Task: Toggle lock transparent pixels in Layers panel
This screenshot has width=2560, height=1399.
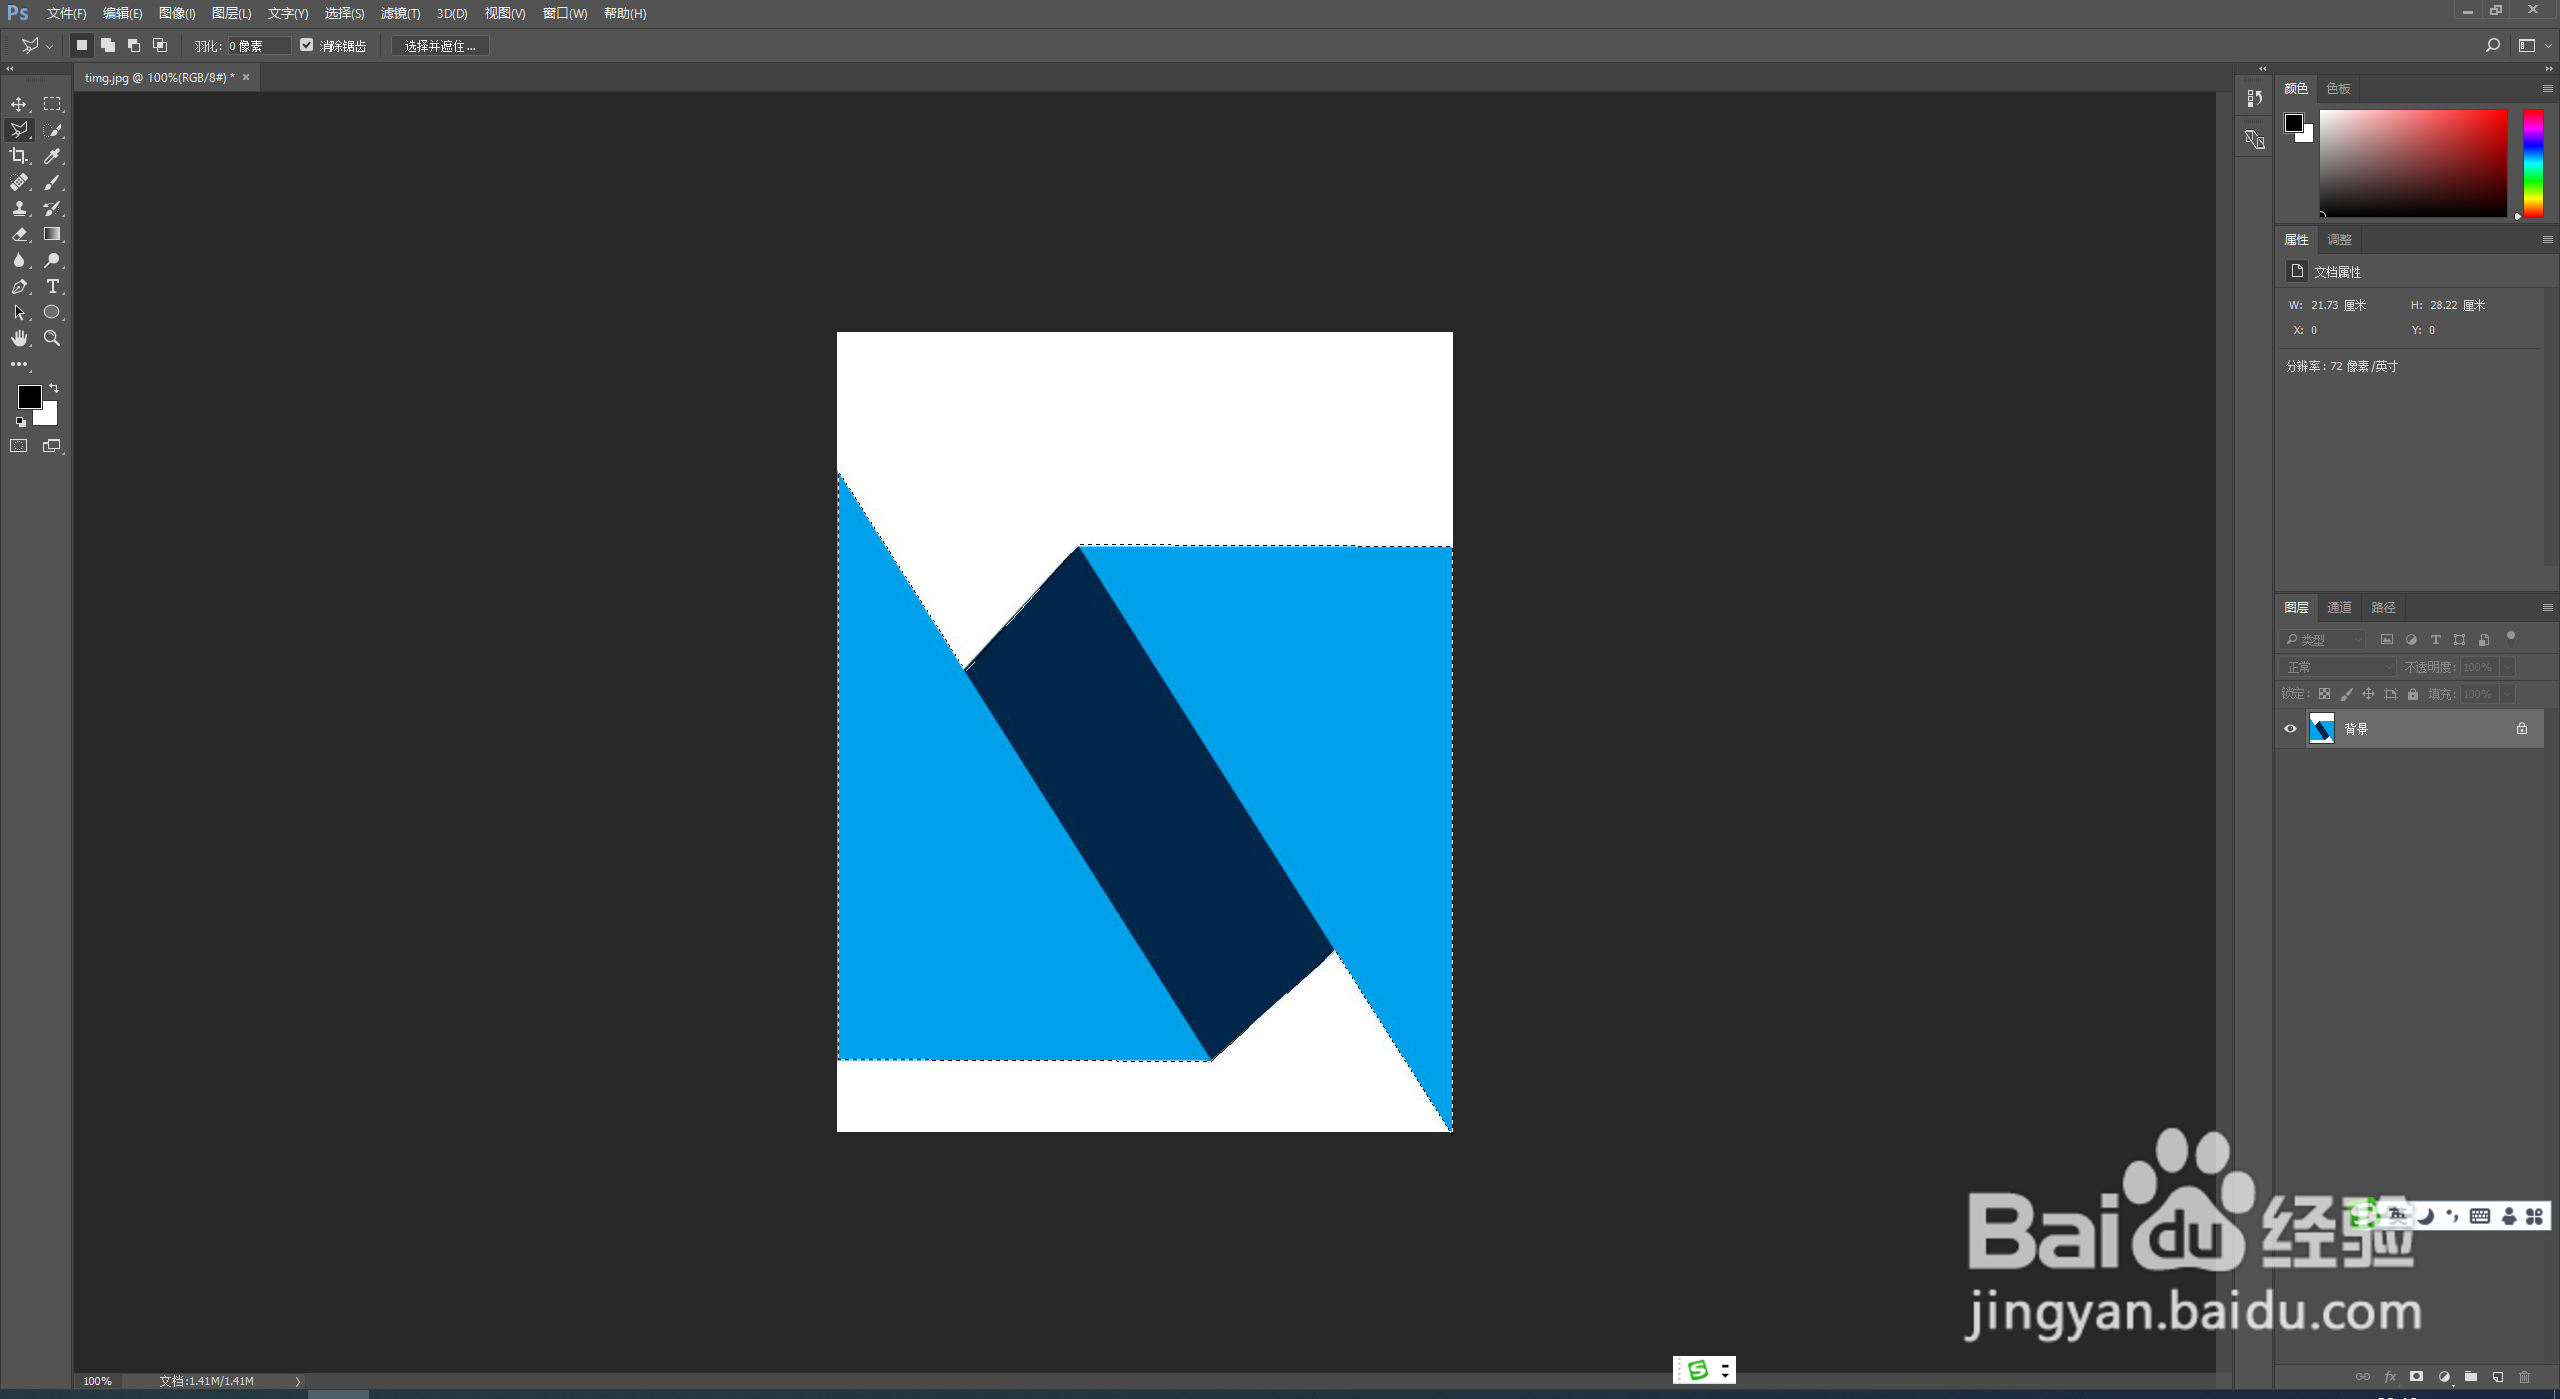Action: pos(2324,694)
